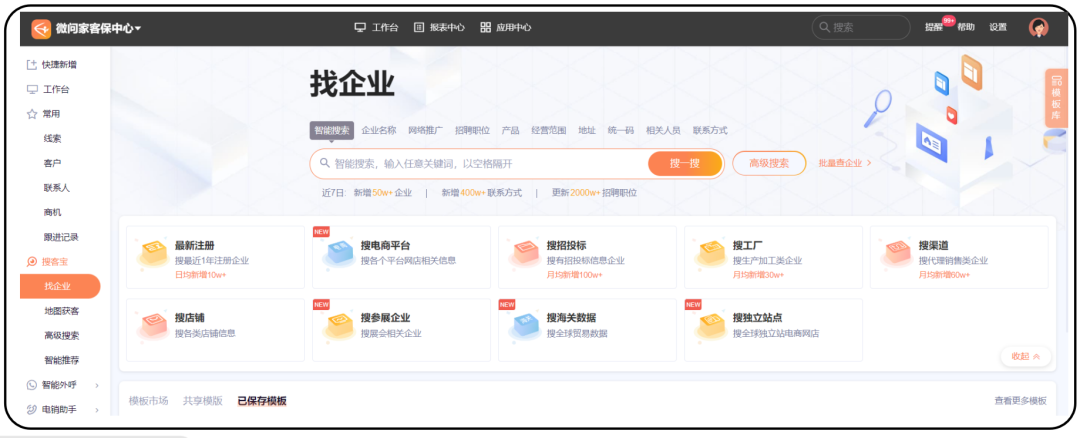Open 报表中心 in the top menu
Image resolution: width=1080 pixels, height=438 pixels.
(439, 28)
